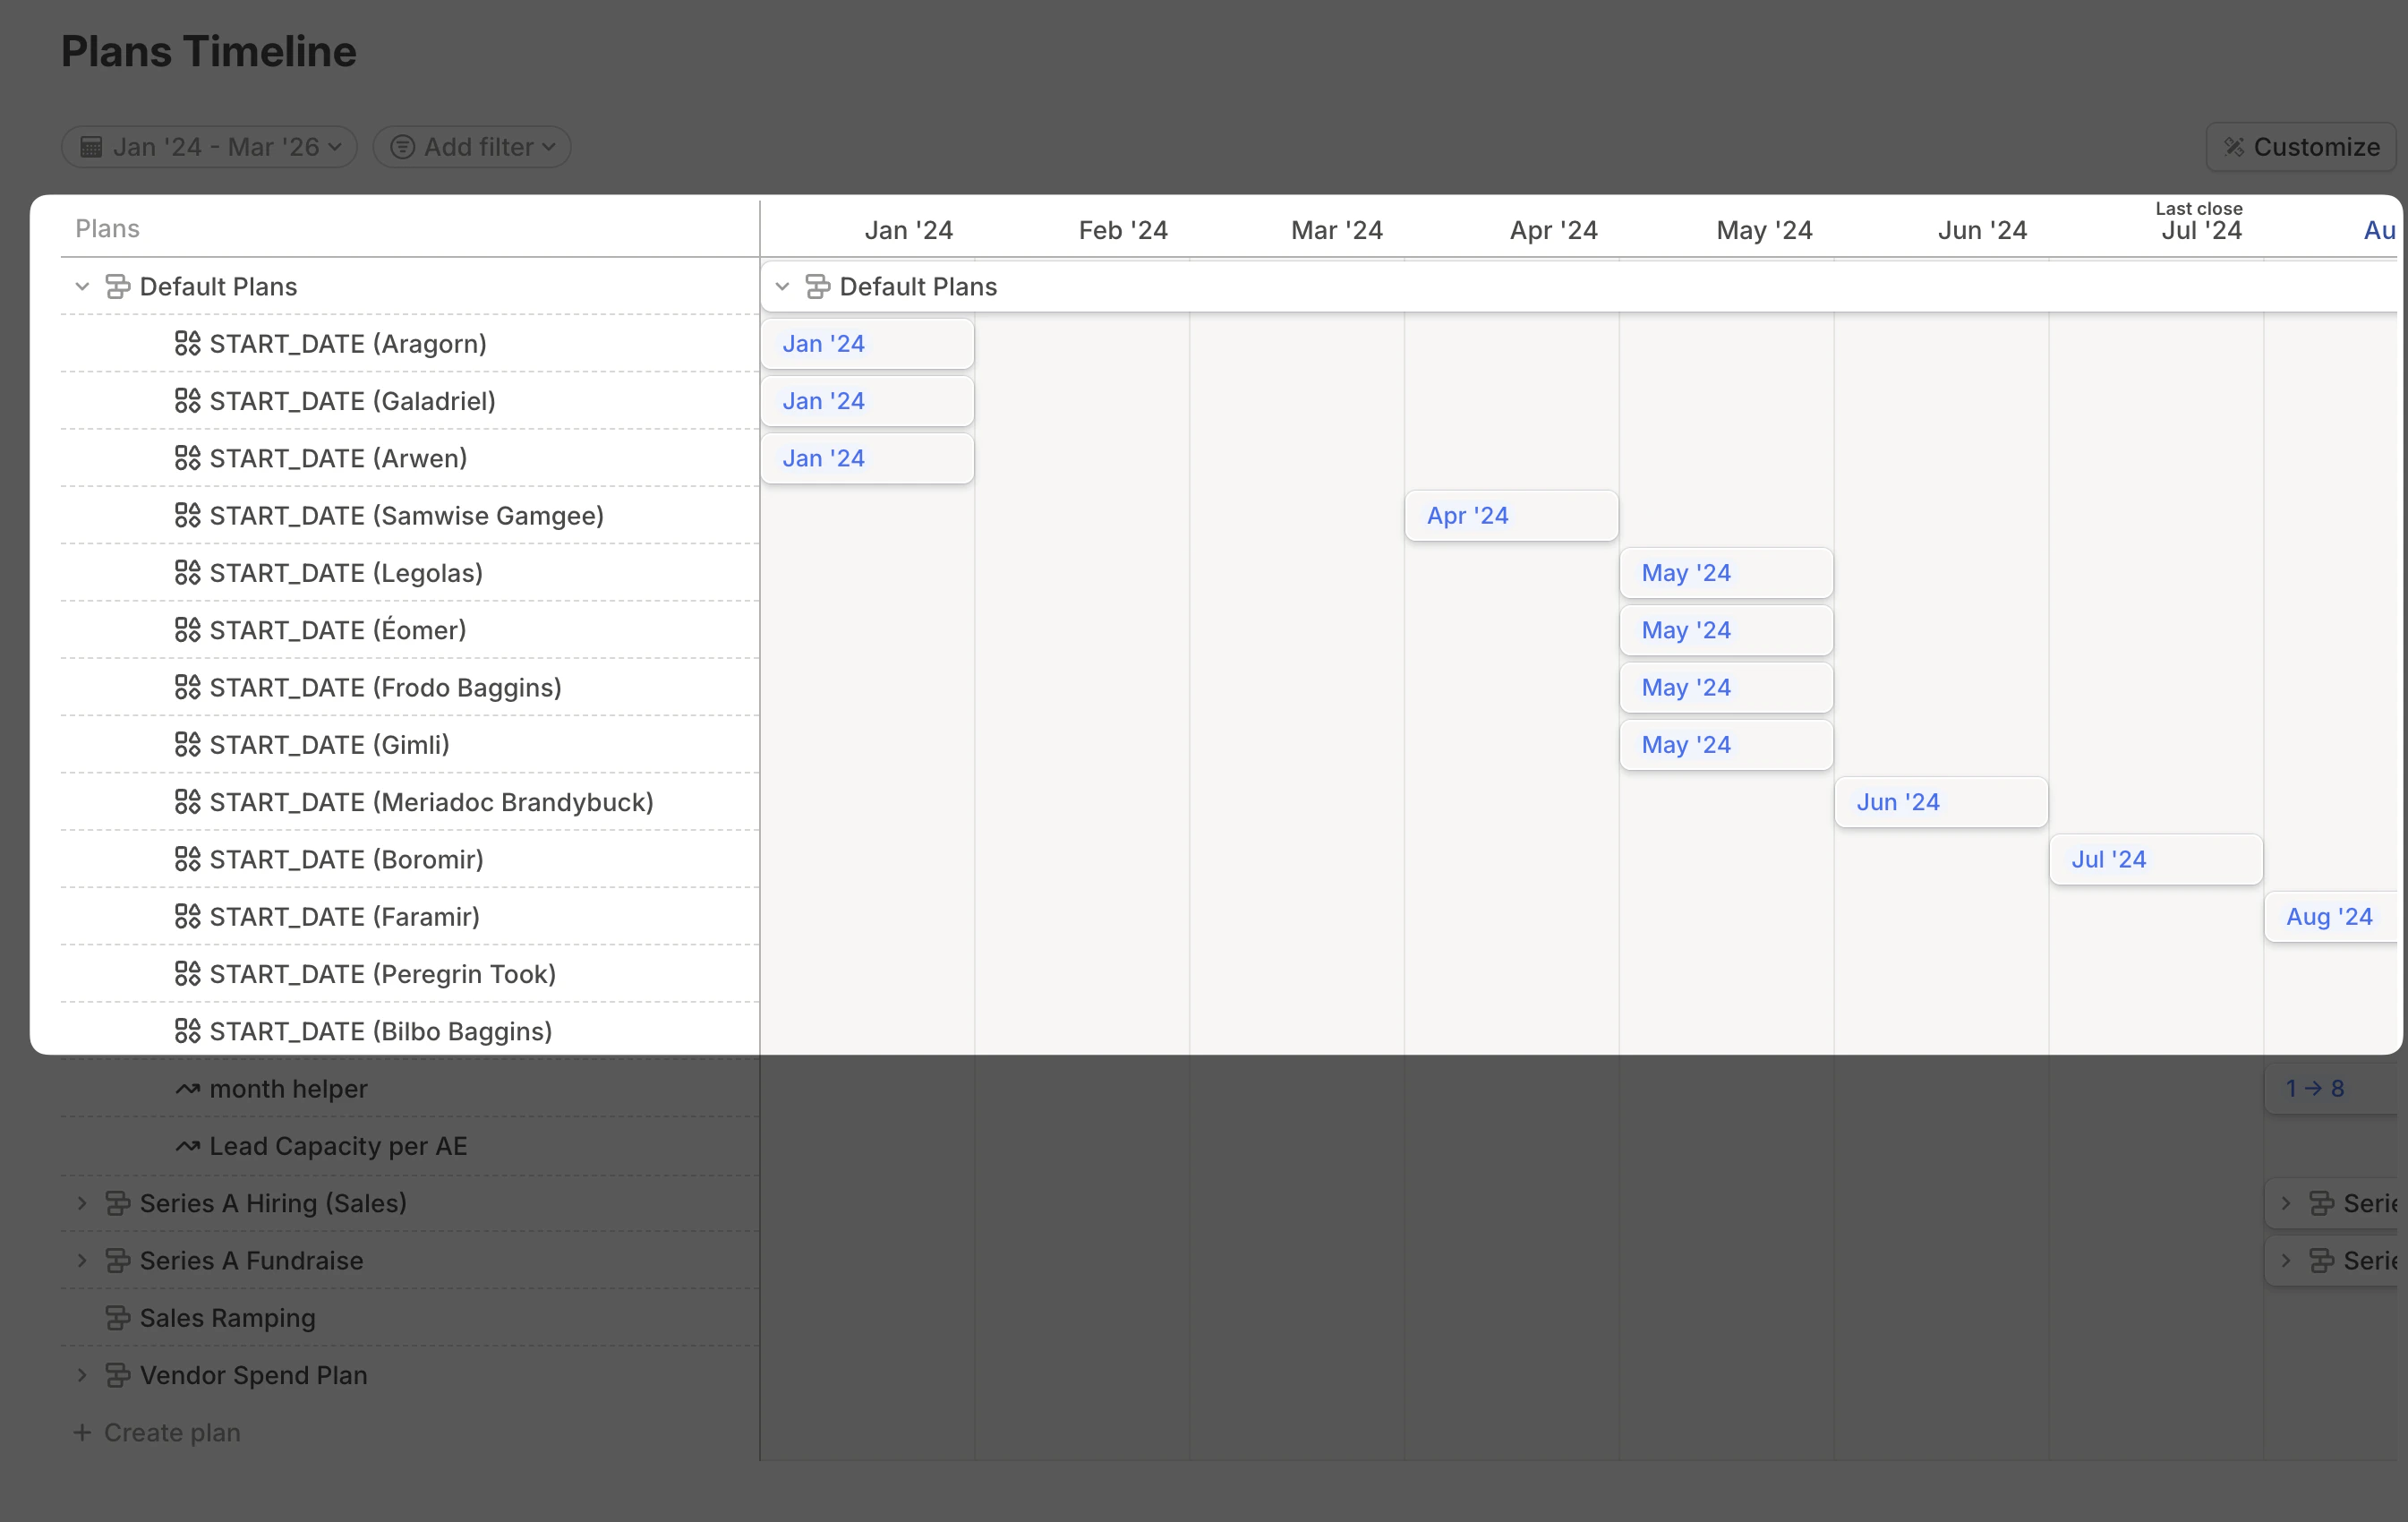Image resolution: width=2408 pixels, height=1522 pixels.
Task: Open the Add filter menu
Action: [471, 146]
